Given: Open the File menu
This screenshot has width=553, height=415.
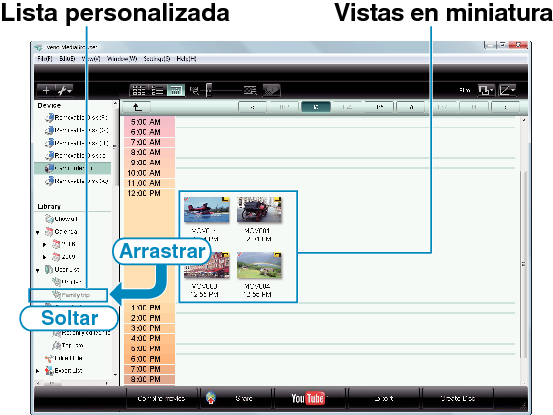Looking at the screenshot, I should 45,59.
